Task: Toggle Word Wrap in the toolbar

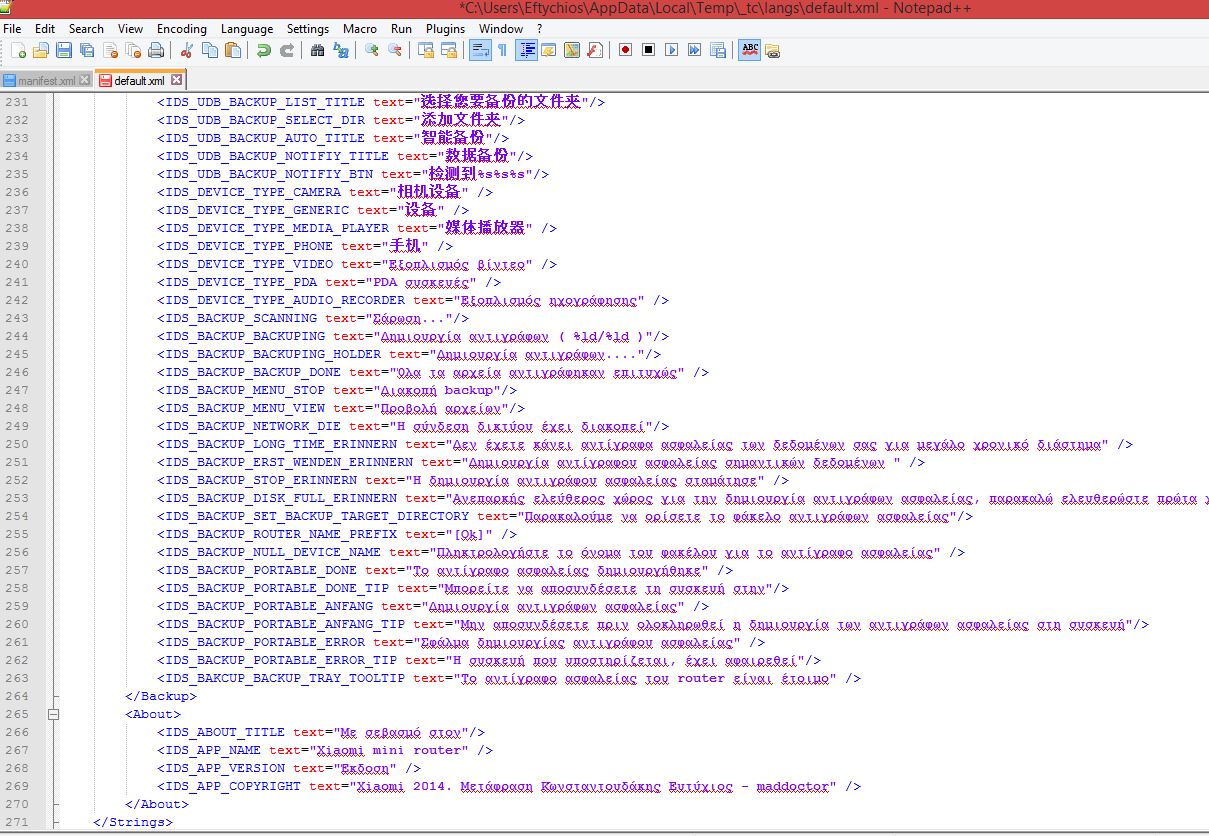Action: click(x=479, y=50)
